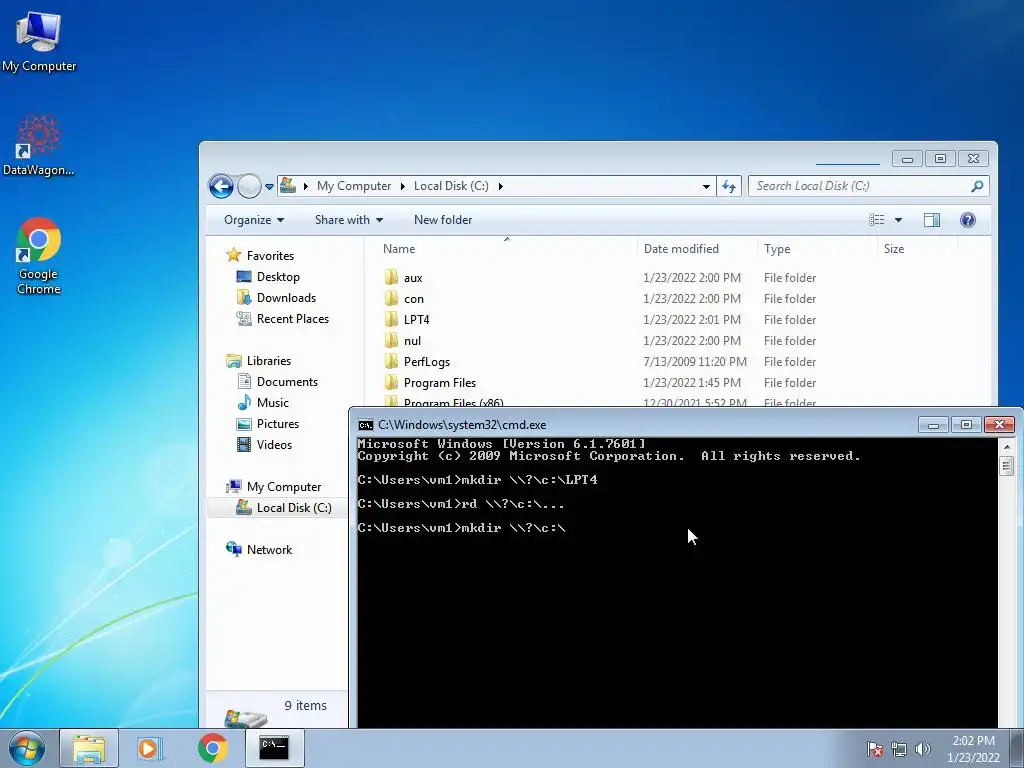Maximize the cmd.exe window
The image size is (1024, 768).
(966, 425)
